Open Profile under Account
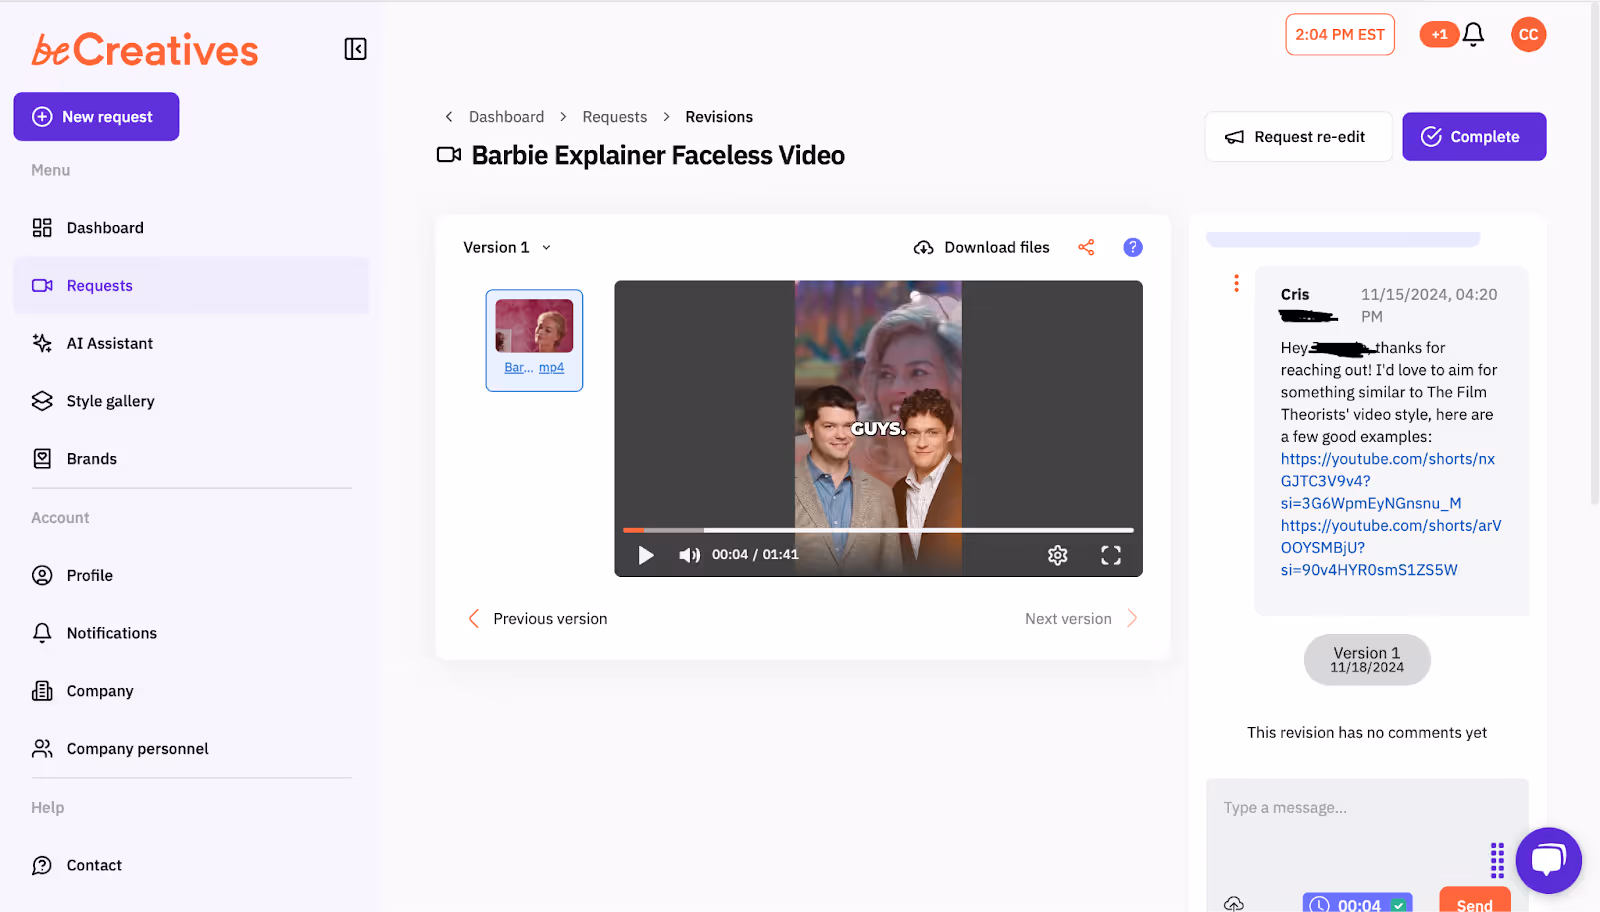 pyautogui.click(x=191, y=575)
